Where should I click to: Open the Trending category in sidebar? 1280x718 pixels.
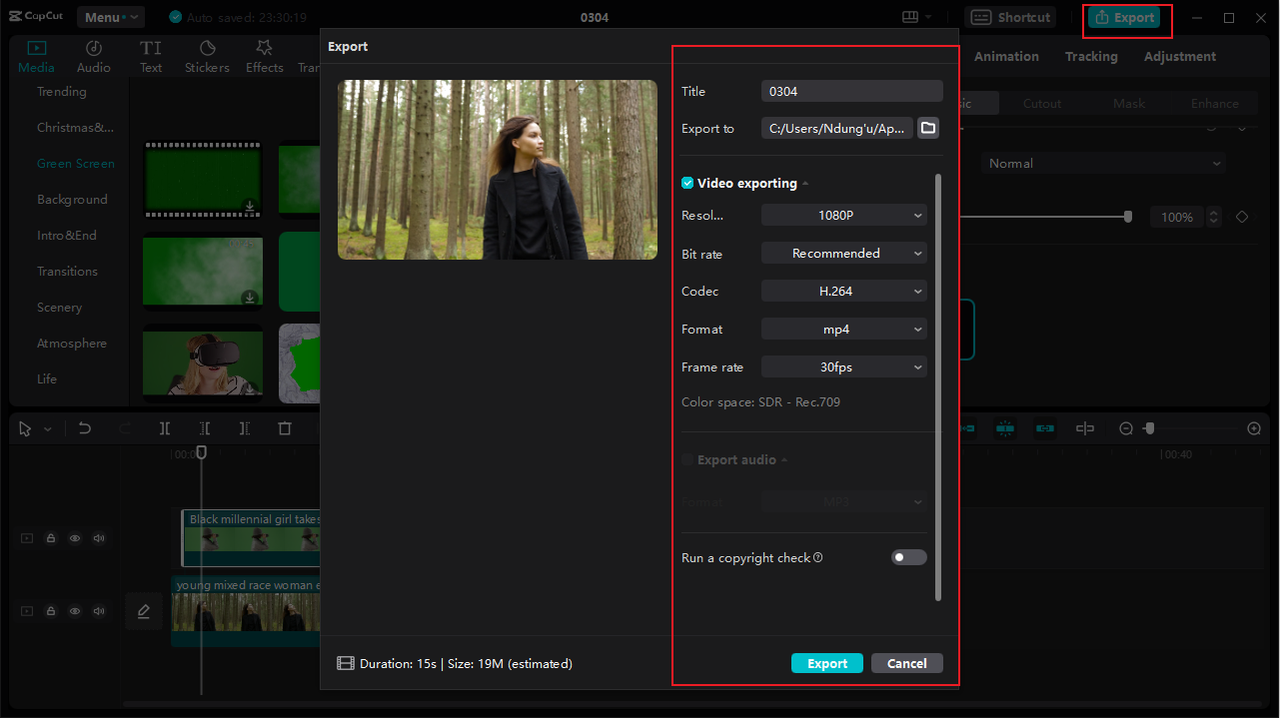(62, 91)
